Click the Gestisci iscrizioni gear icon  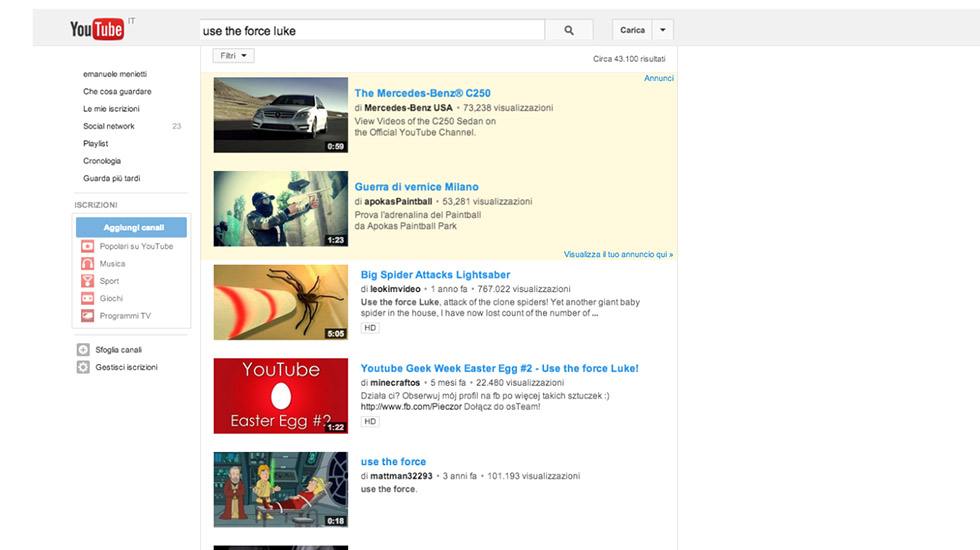pyautogui.click(x=84, y=367)
